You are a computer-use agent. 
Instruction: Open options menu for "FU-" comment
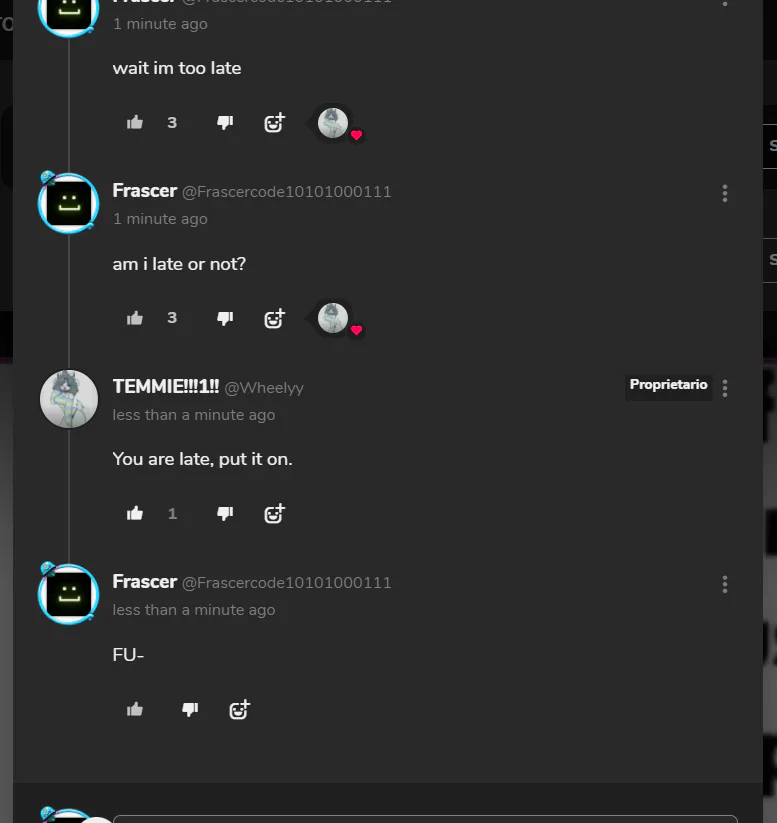pos(725,584)
